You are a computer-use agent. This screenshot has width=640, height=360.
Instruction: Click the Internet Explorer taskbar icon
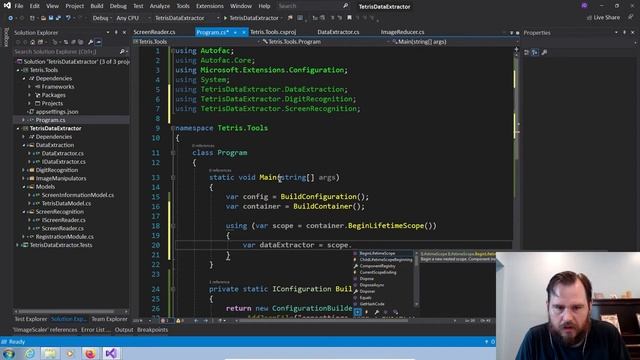29,353
